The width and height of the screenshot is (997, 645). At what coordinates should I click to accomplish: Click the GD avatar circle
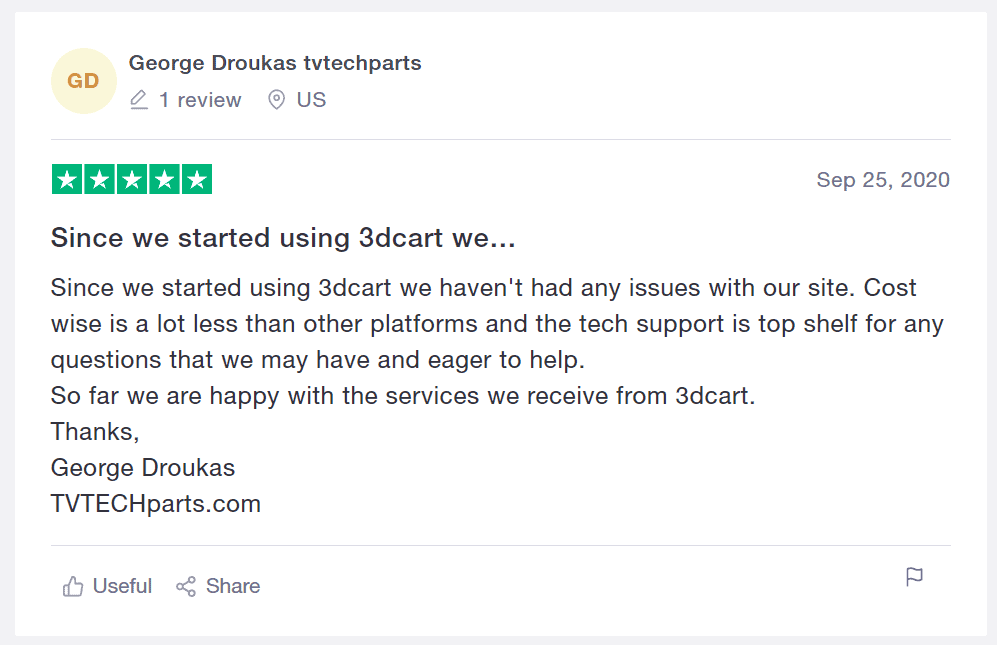coord(83,81)
